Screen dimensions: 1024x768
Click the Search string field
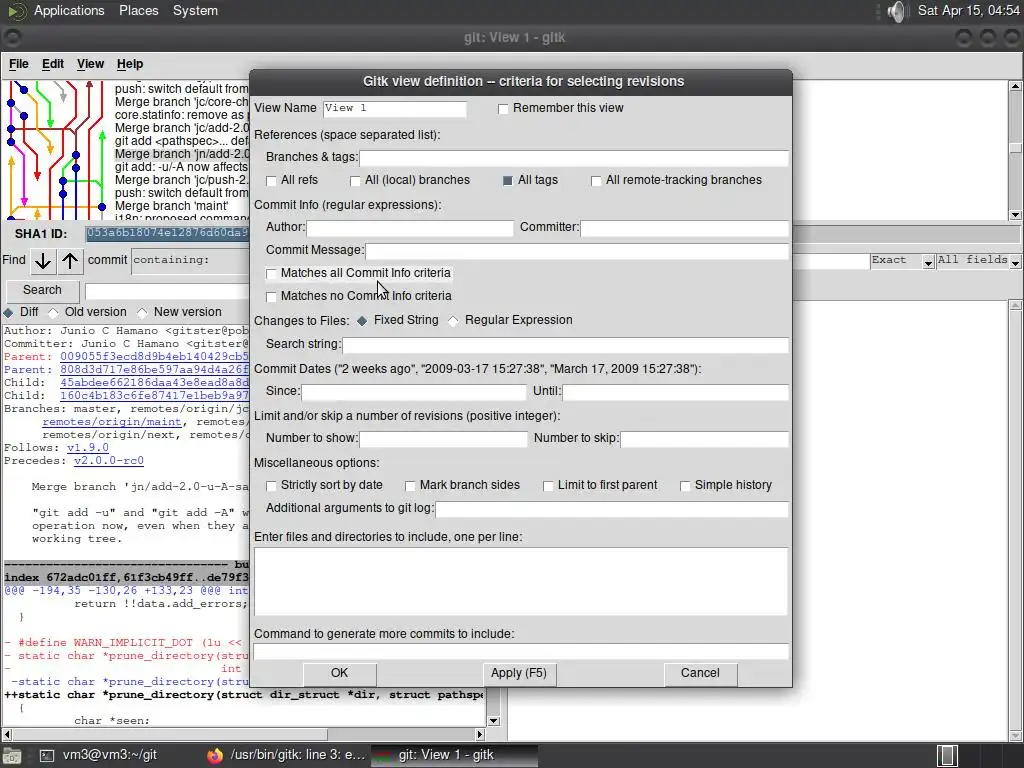click(566, 345)
